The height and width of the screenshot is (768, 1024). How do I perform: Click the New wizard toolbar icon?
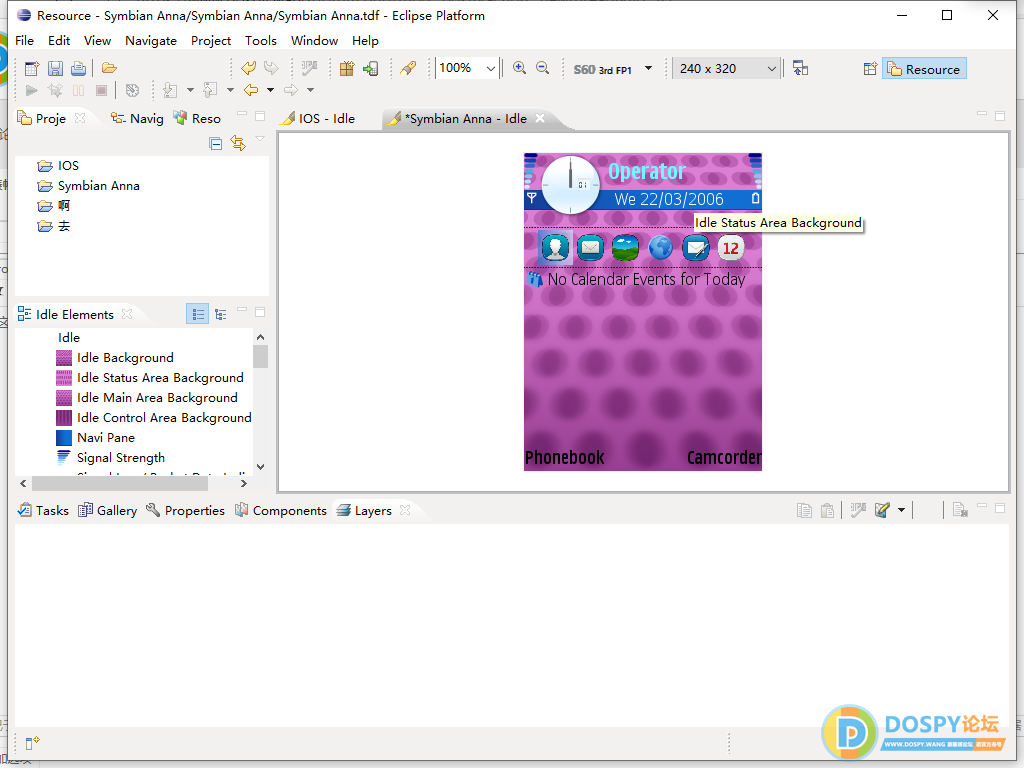(x=32, y=68)
